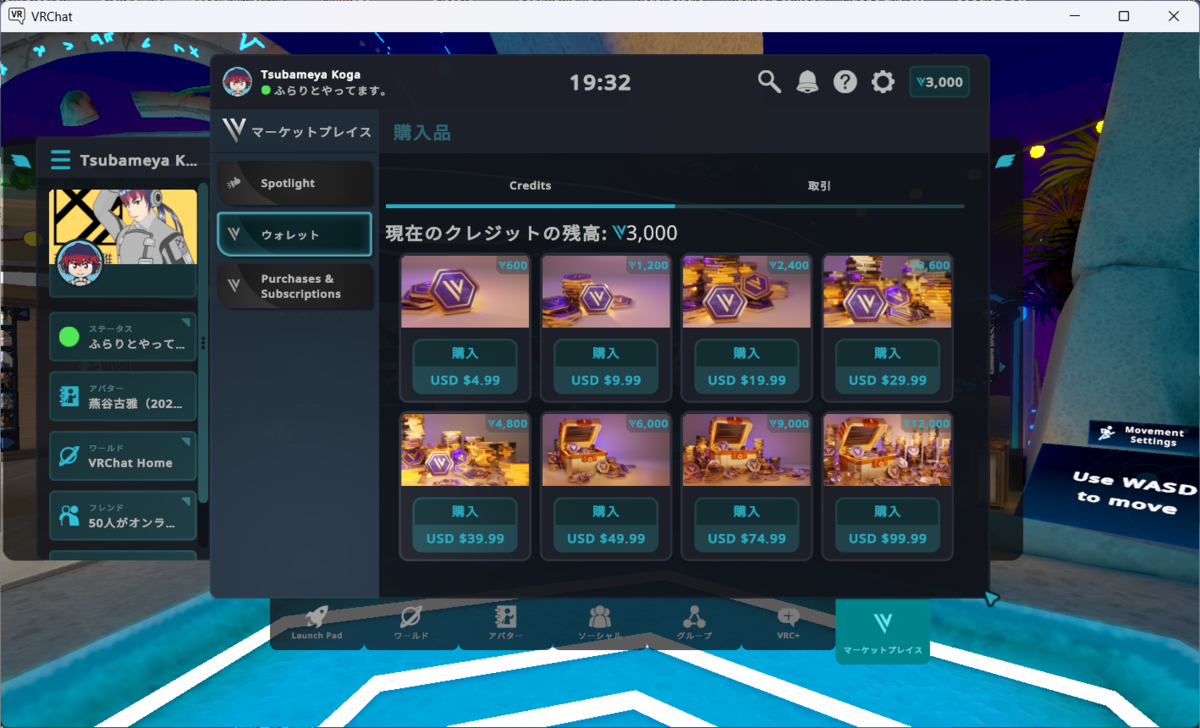
Task: Click the 2,400 credits pack image
Action: pyautogui.click(x=747, y=292)
